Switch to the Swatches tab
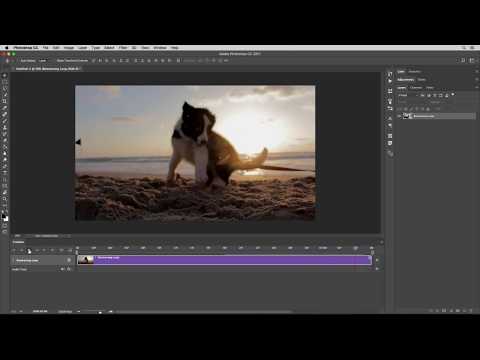Screen dimensions: 480x360 415,72
